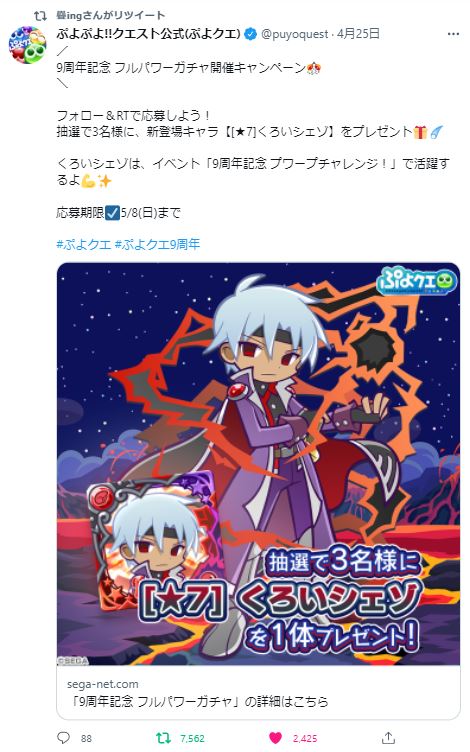
Task: Click the green retweet icon
Action: click(x=164, y=738)
